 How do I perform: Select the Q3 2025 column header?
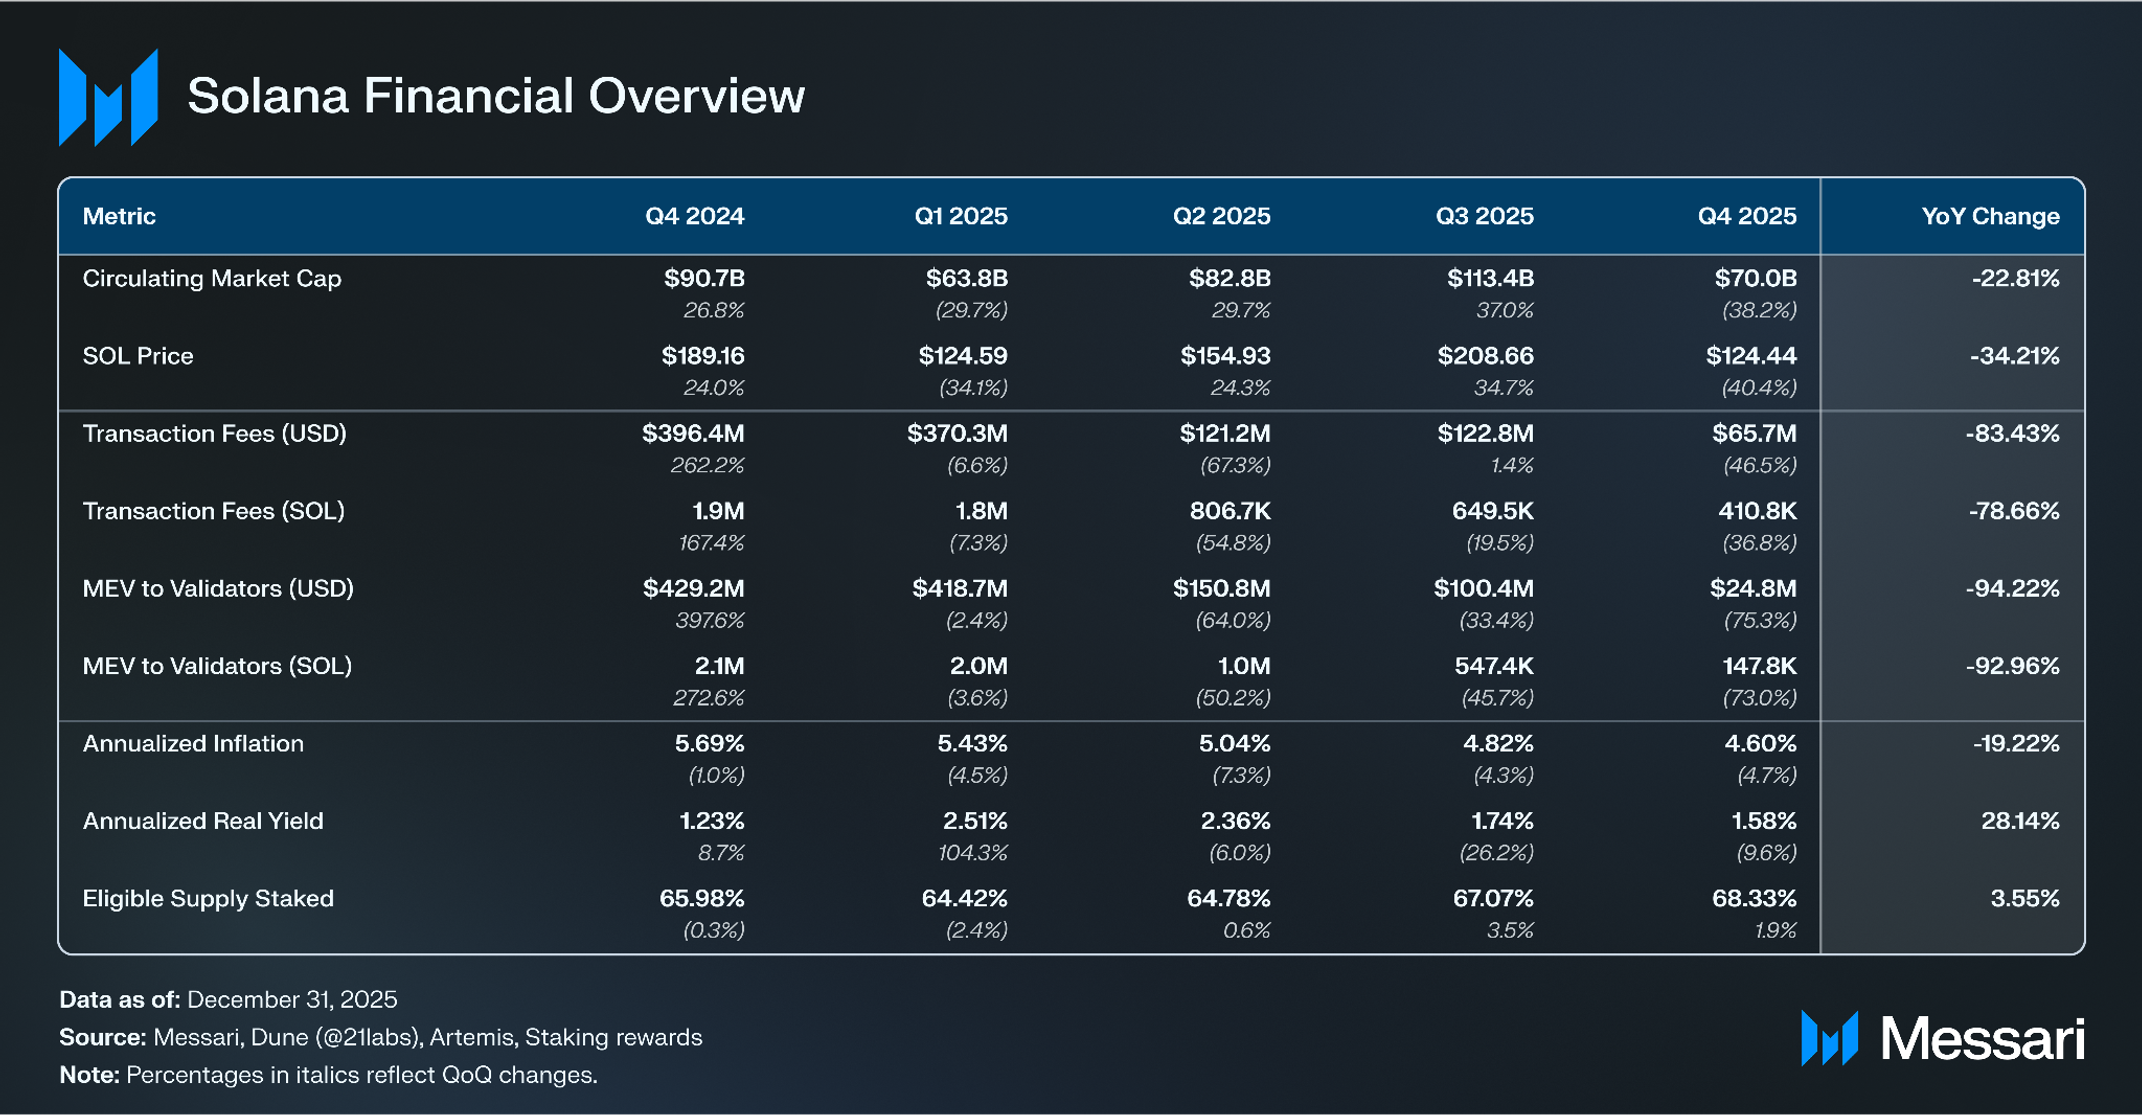click(x=1484, y=216)
